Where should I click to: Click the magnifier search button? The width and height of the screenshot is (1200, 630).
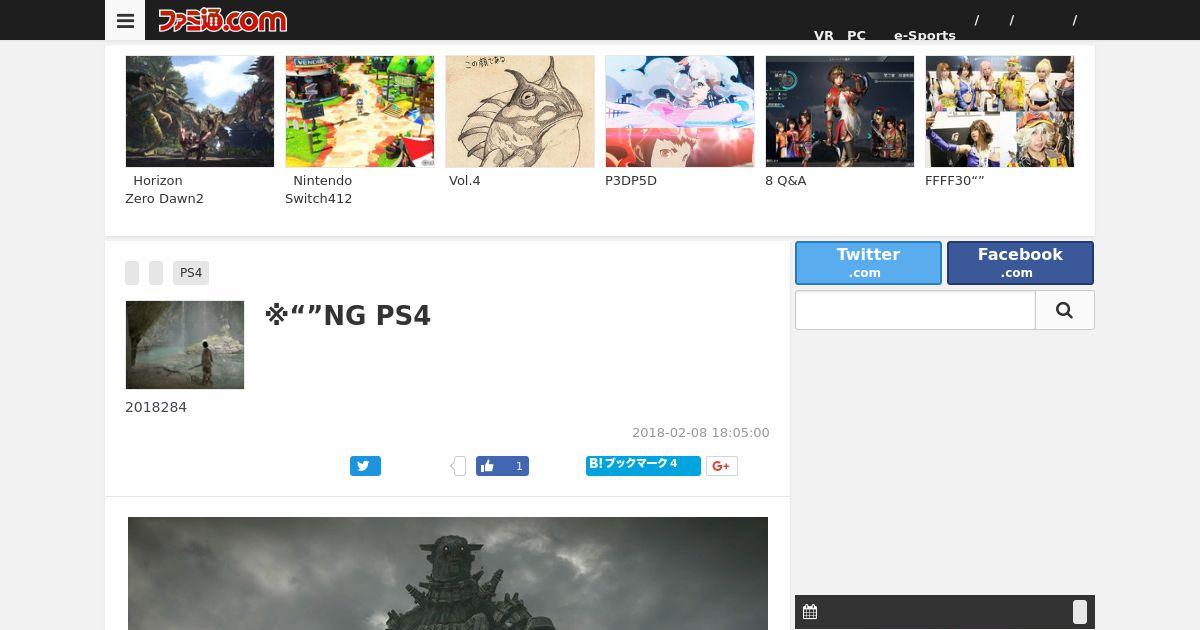[1064, 310]
